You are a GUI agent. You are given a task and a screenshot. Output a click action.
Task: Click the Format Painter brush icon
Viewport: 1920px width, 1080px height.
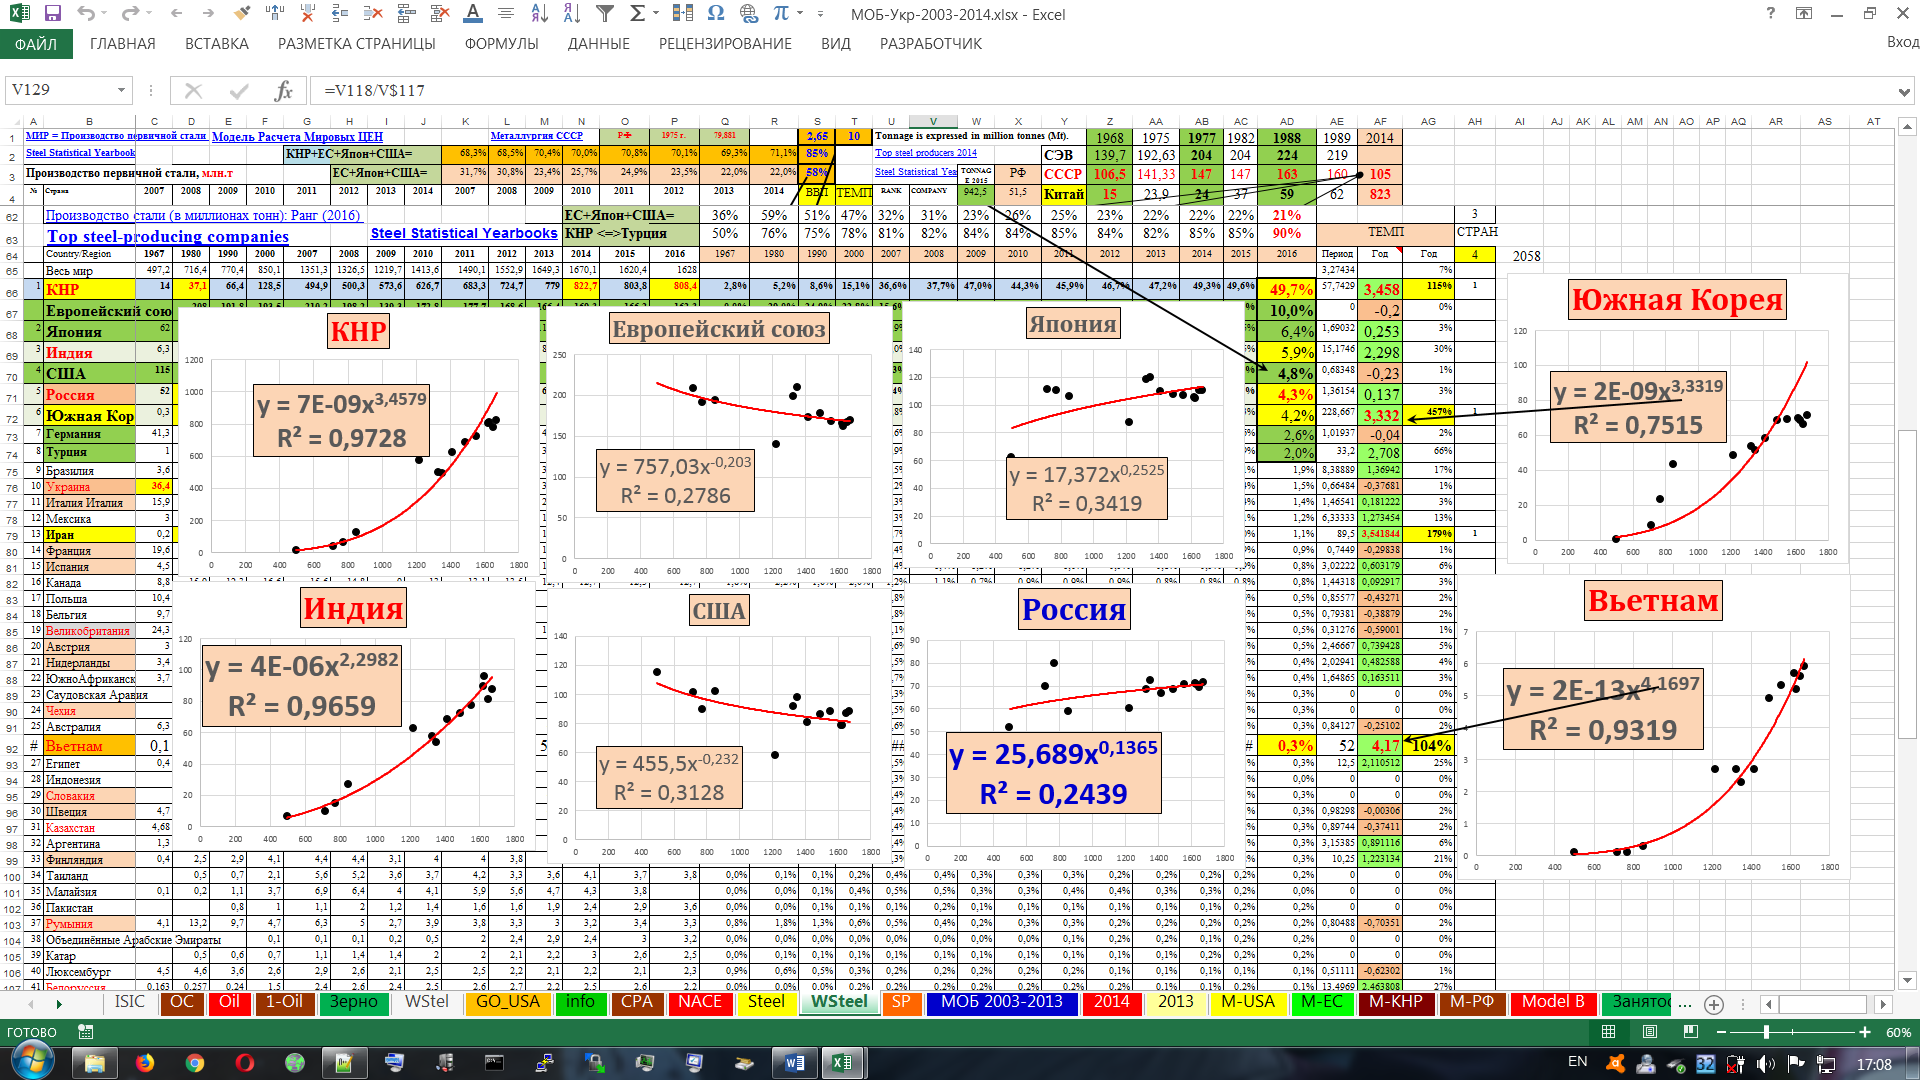[241, 14]
